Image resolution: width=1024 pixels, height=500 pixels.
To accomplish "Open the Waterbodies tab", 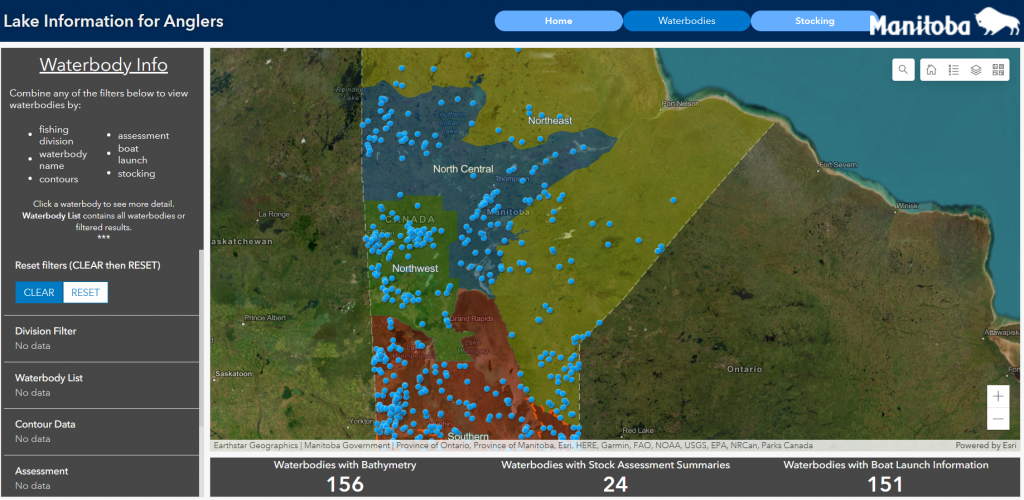I will [686, 21].
